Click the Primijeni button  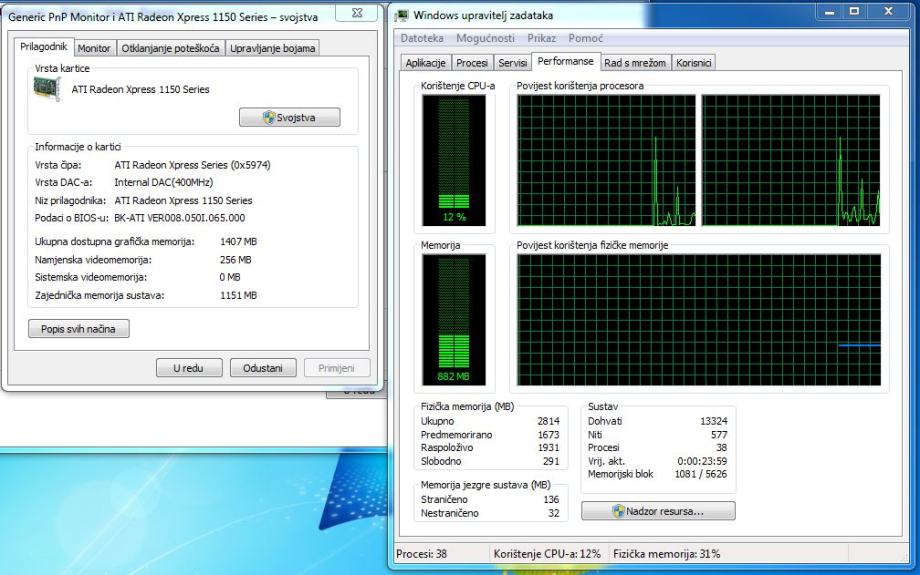pos(337,368)
